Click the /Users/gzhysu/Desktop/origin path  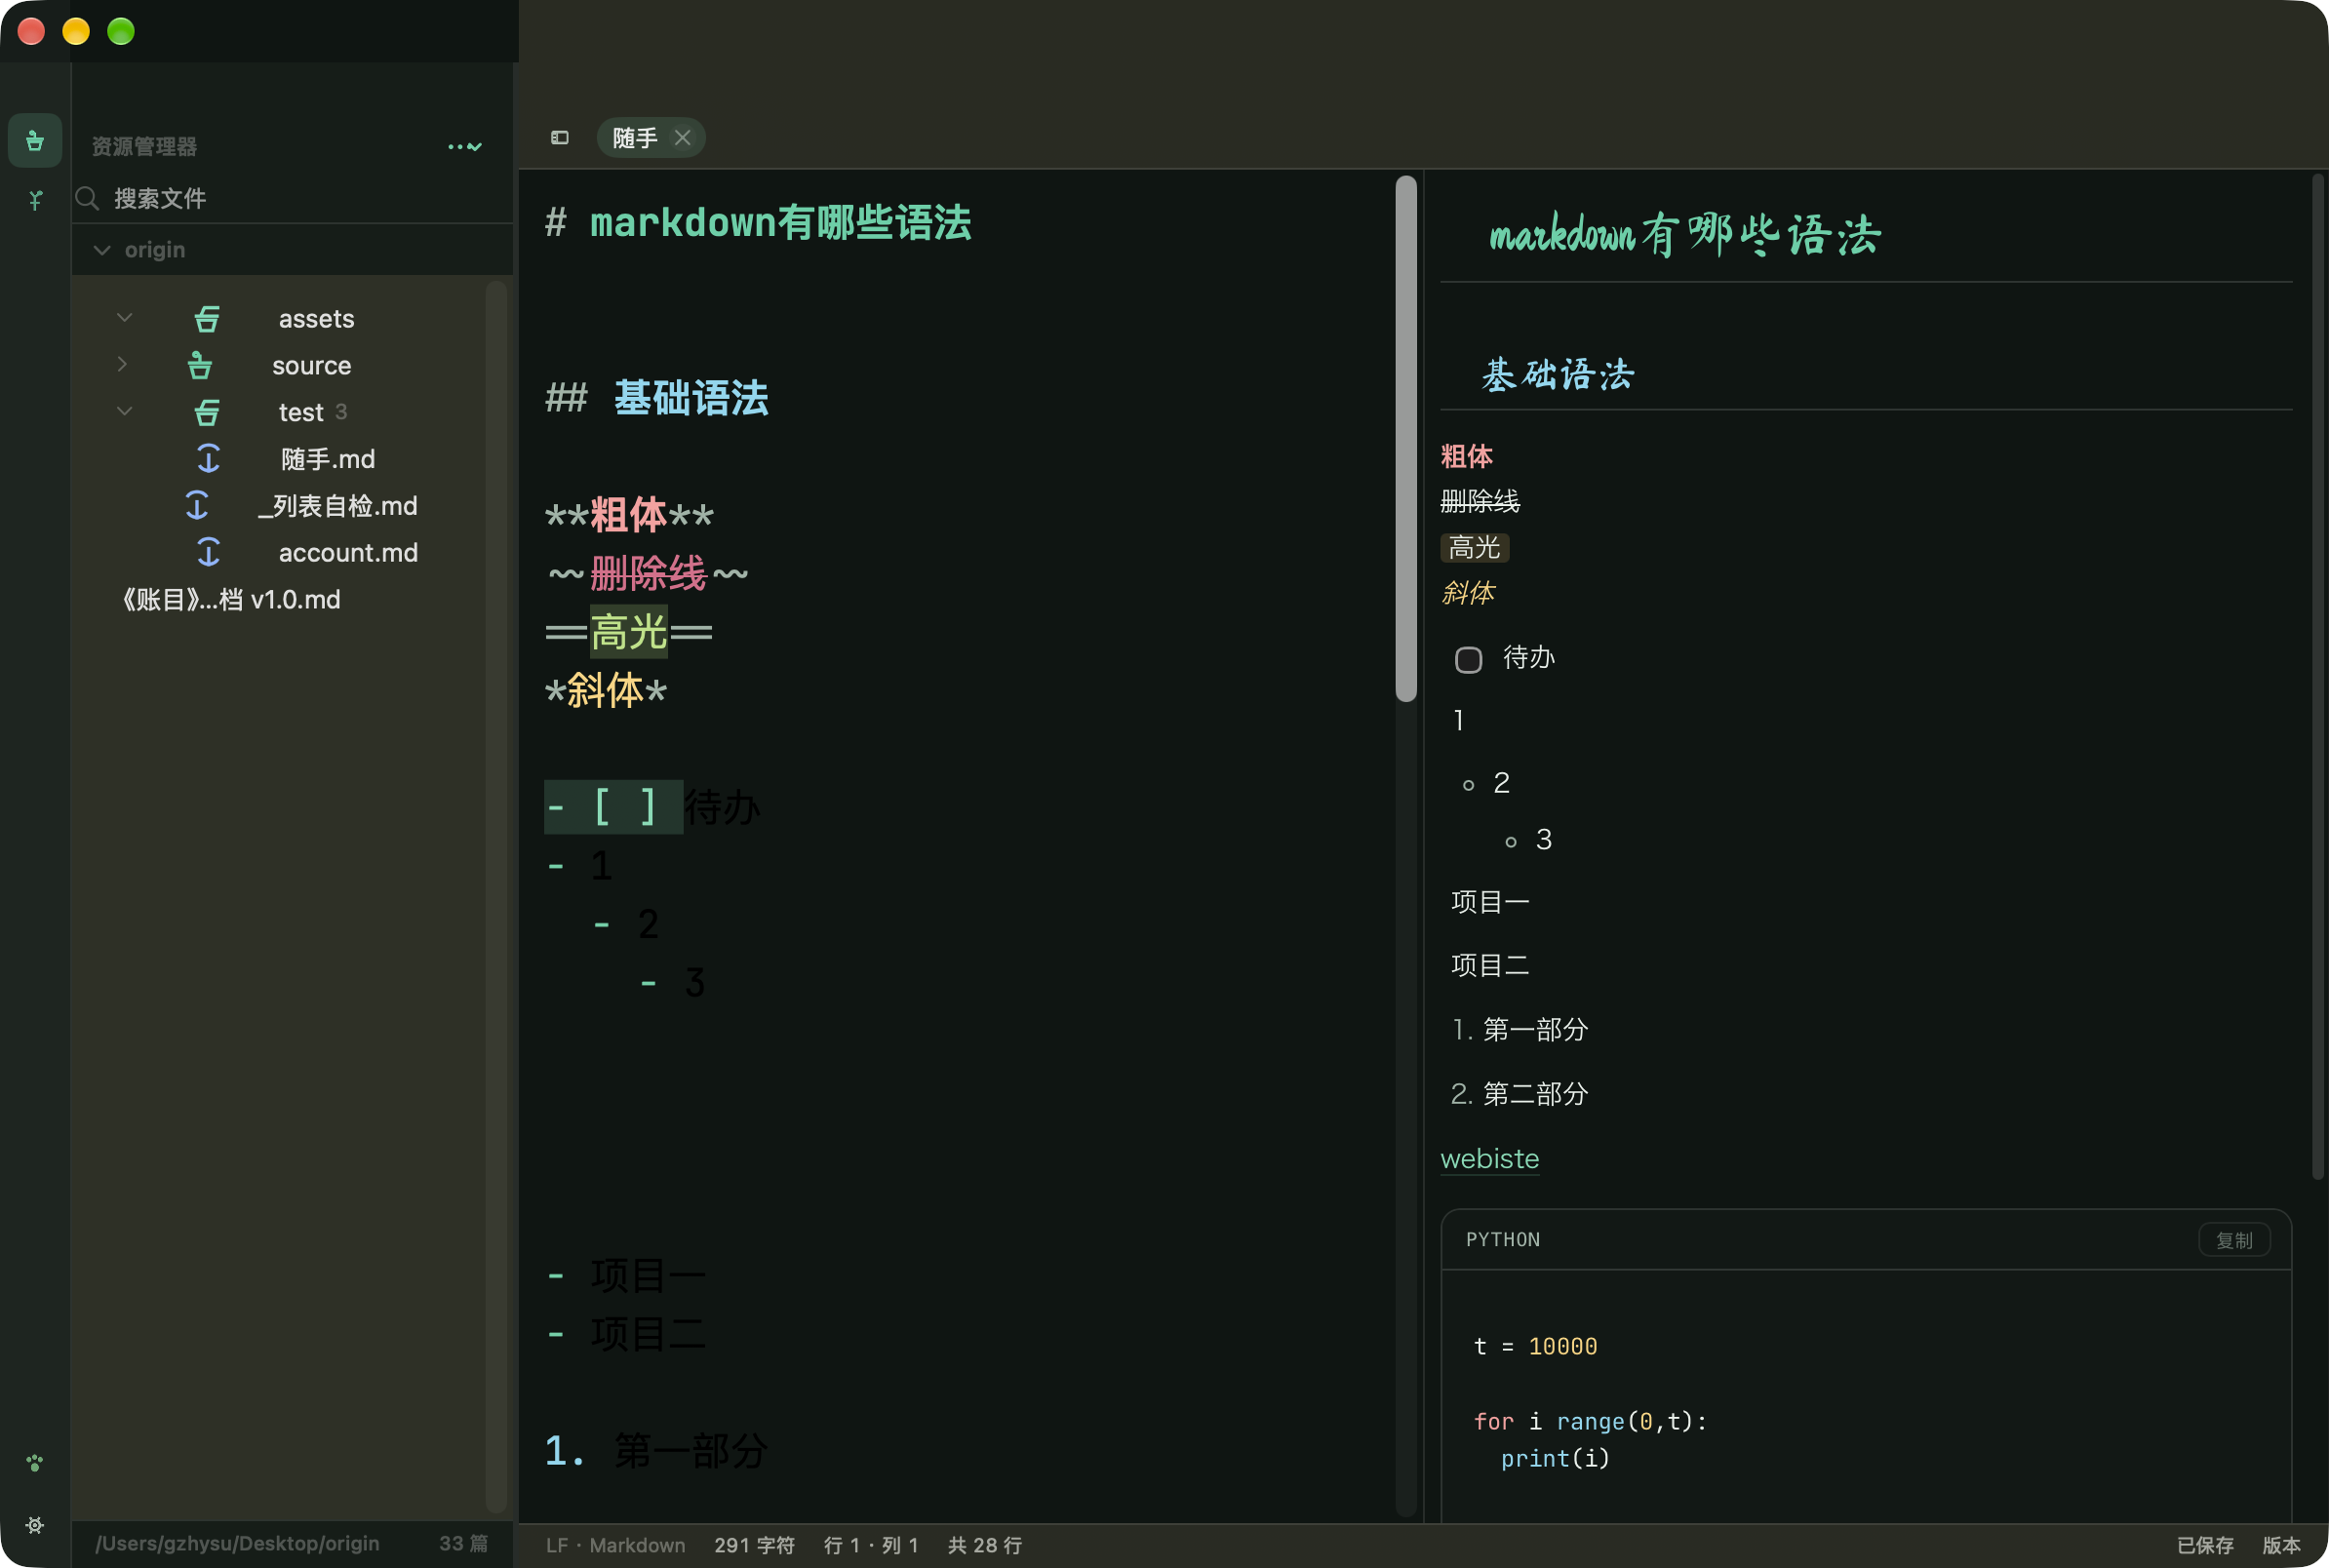[237, 1543]
